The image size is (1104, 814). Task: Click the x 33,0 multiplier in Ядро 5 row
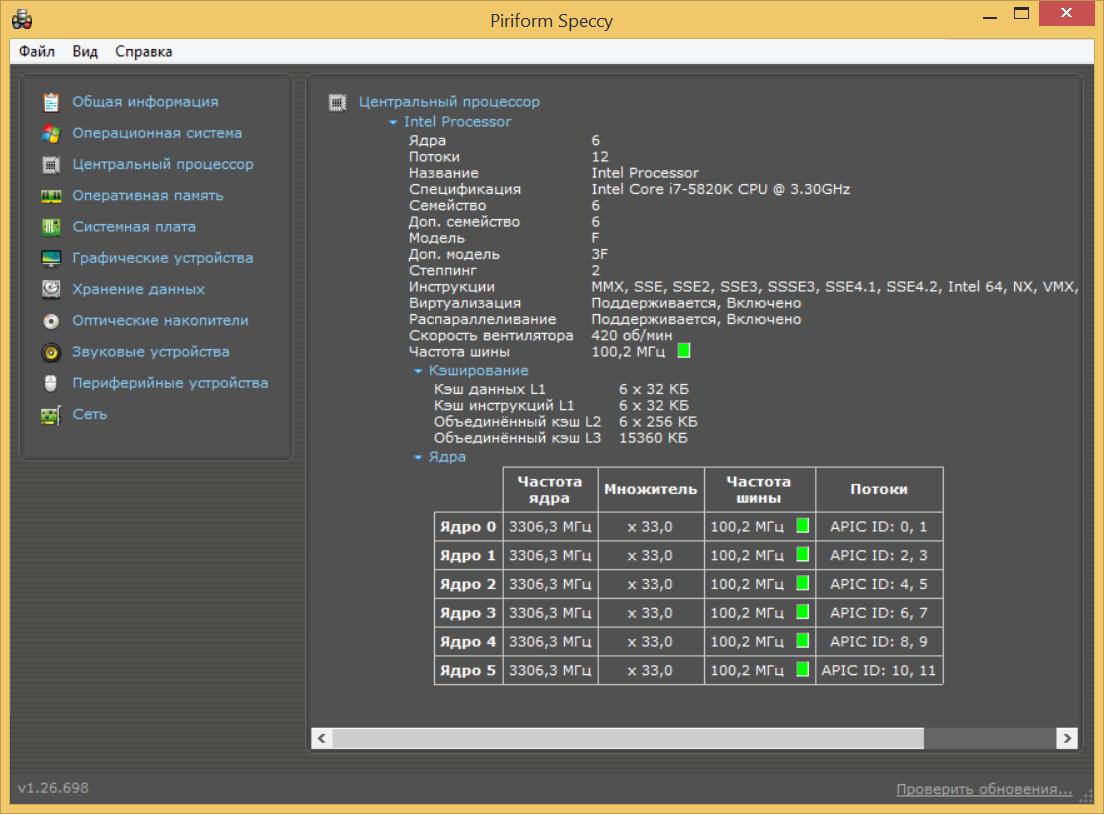pyautogui.click(x=651, y=670)
